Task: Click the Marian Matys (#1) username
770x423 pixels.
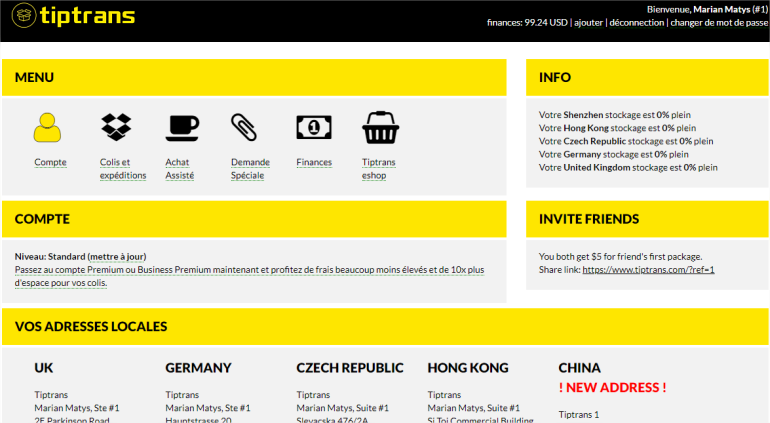Action: point(731,9)
